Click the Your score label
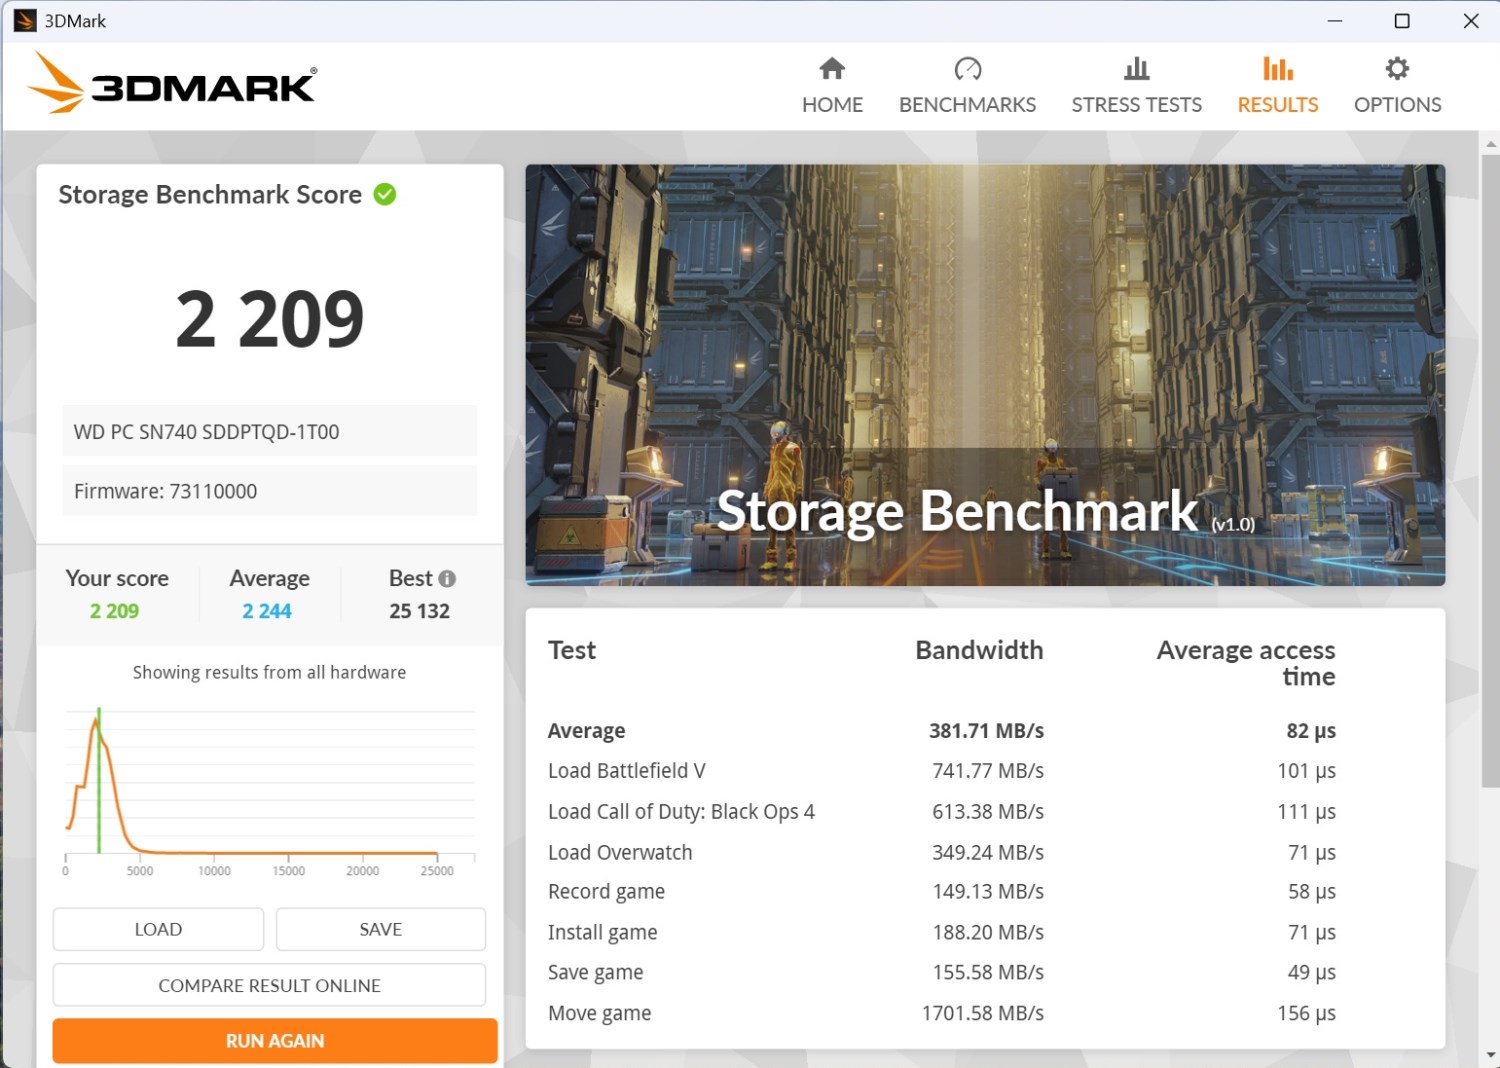 [x=117, y=578]
